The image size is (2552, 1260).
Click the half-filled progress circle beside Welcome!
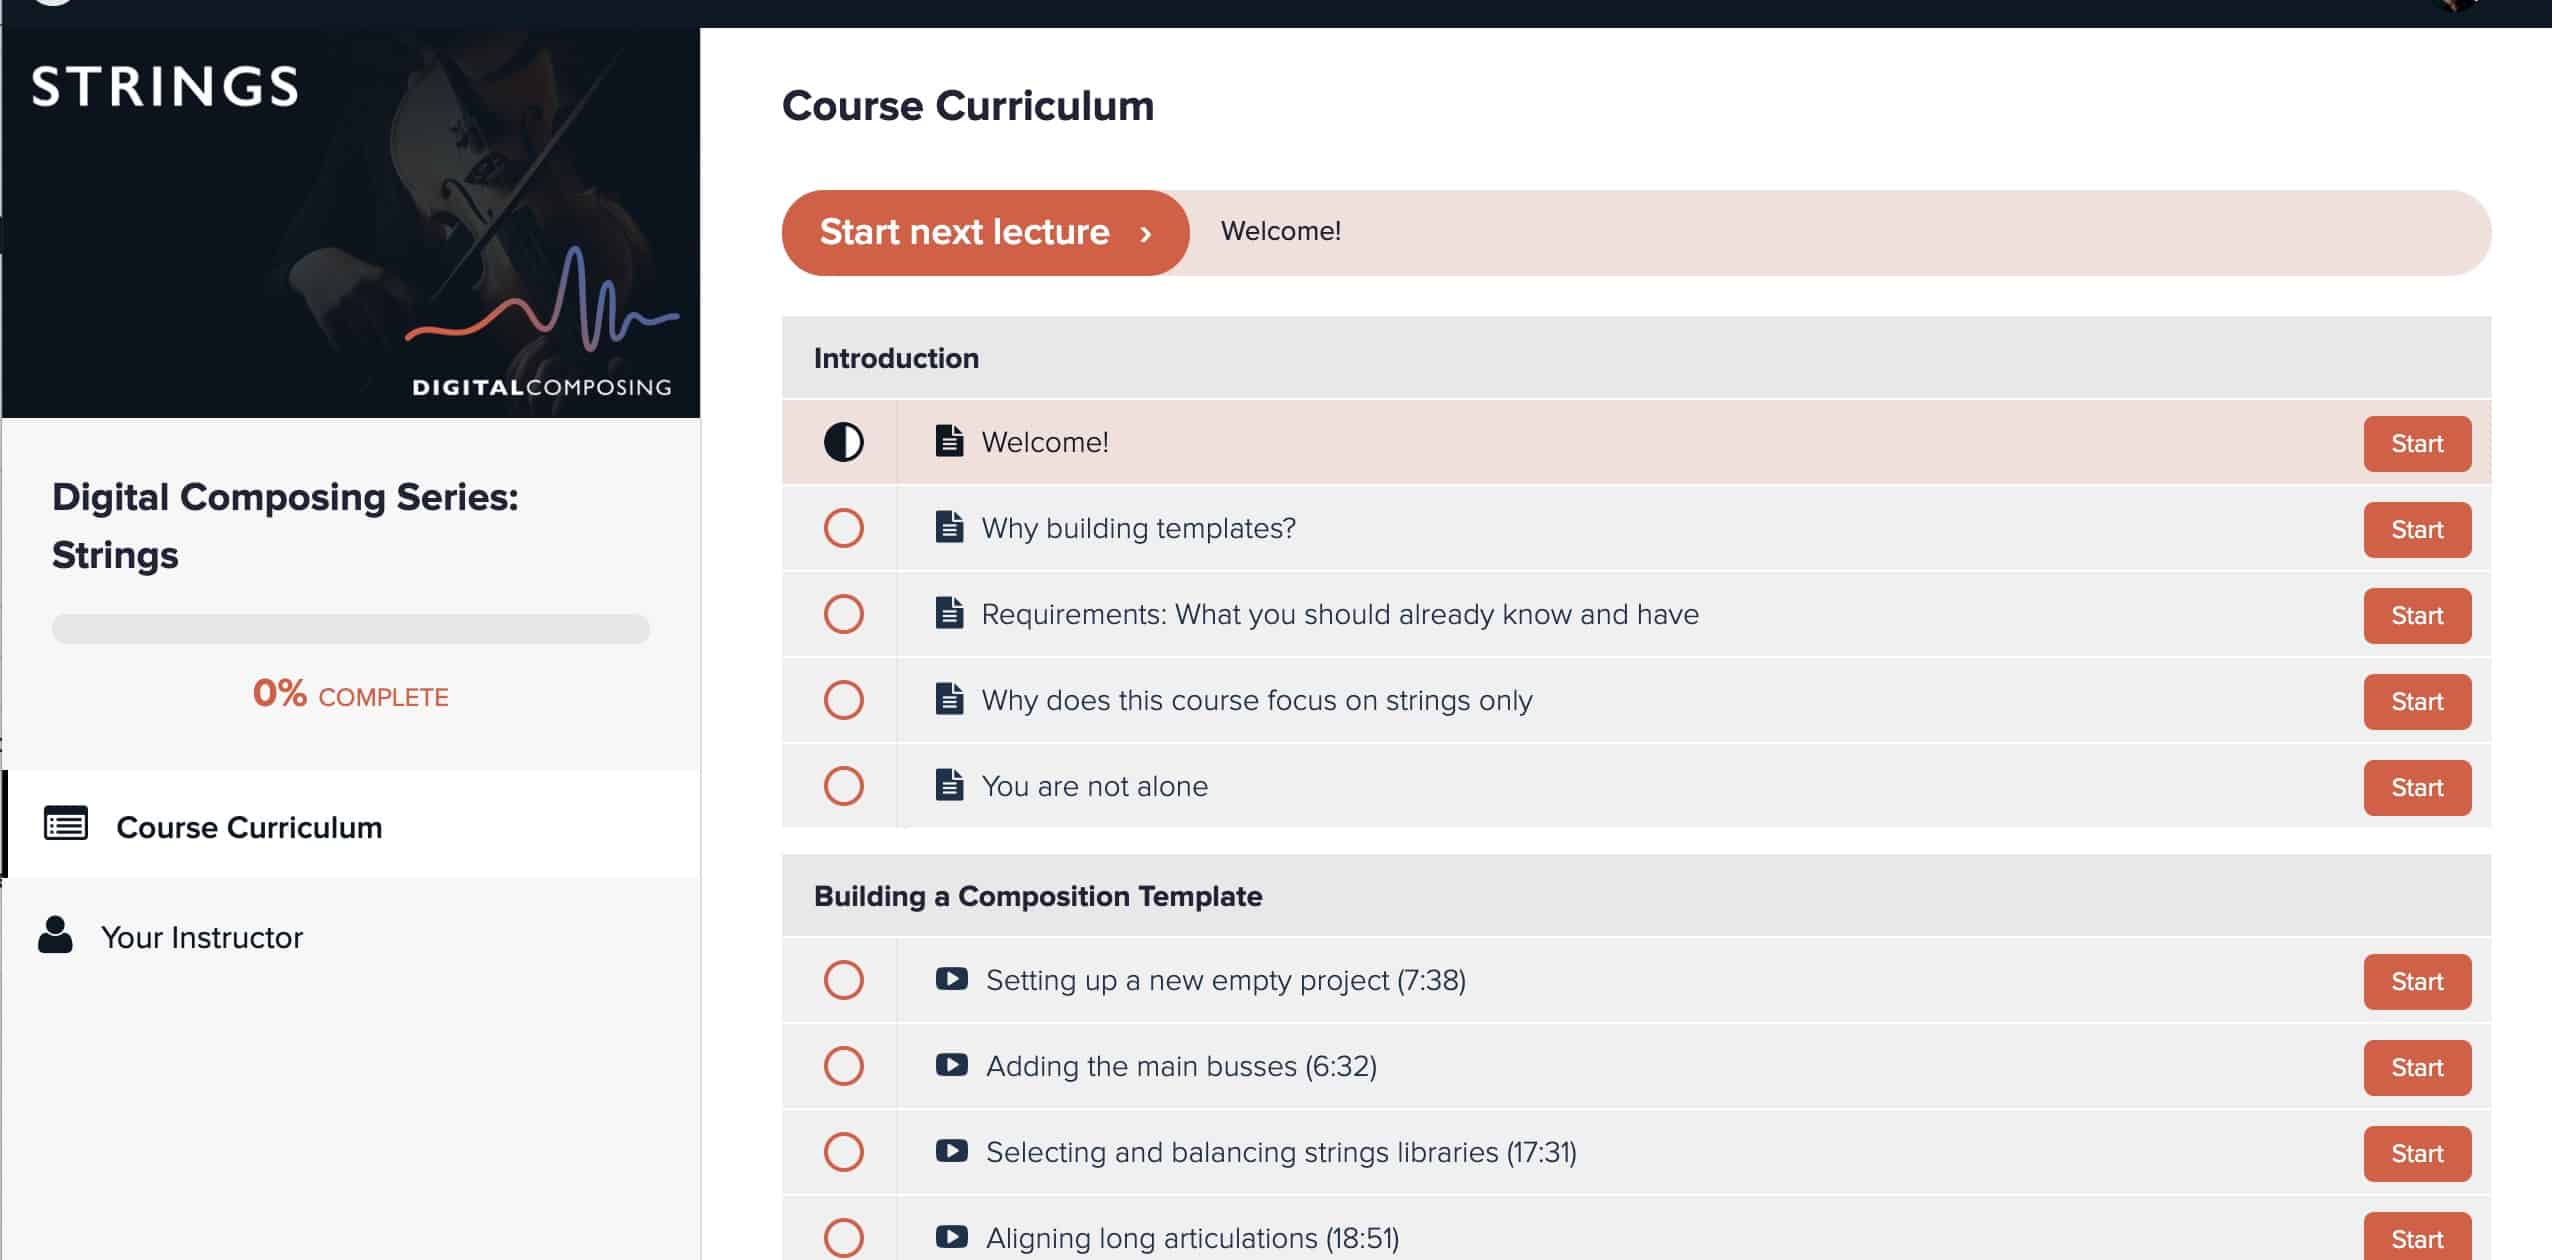click(843, 442)
